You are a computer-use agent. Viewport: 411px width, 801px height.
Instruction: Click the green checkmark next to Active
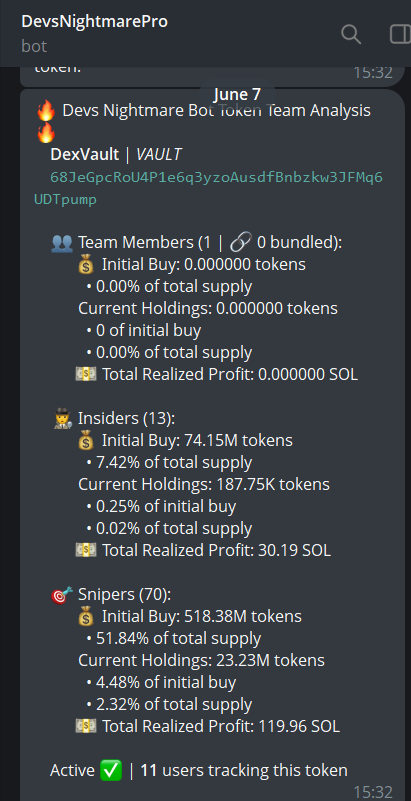point(111,770)
